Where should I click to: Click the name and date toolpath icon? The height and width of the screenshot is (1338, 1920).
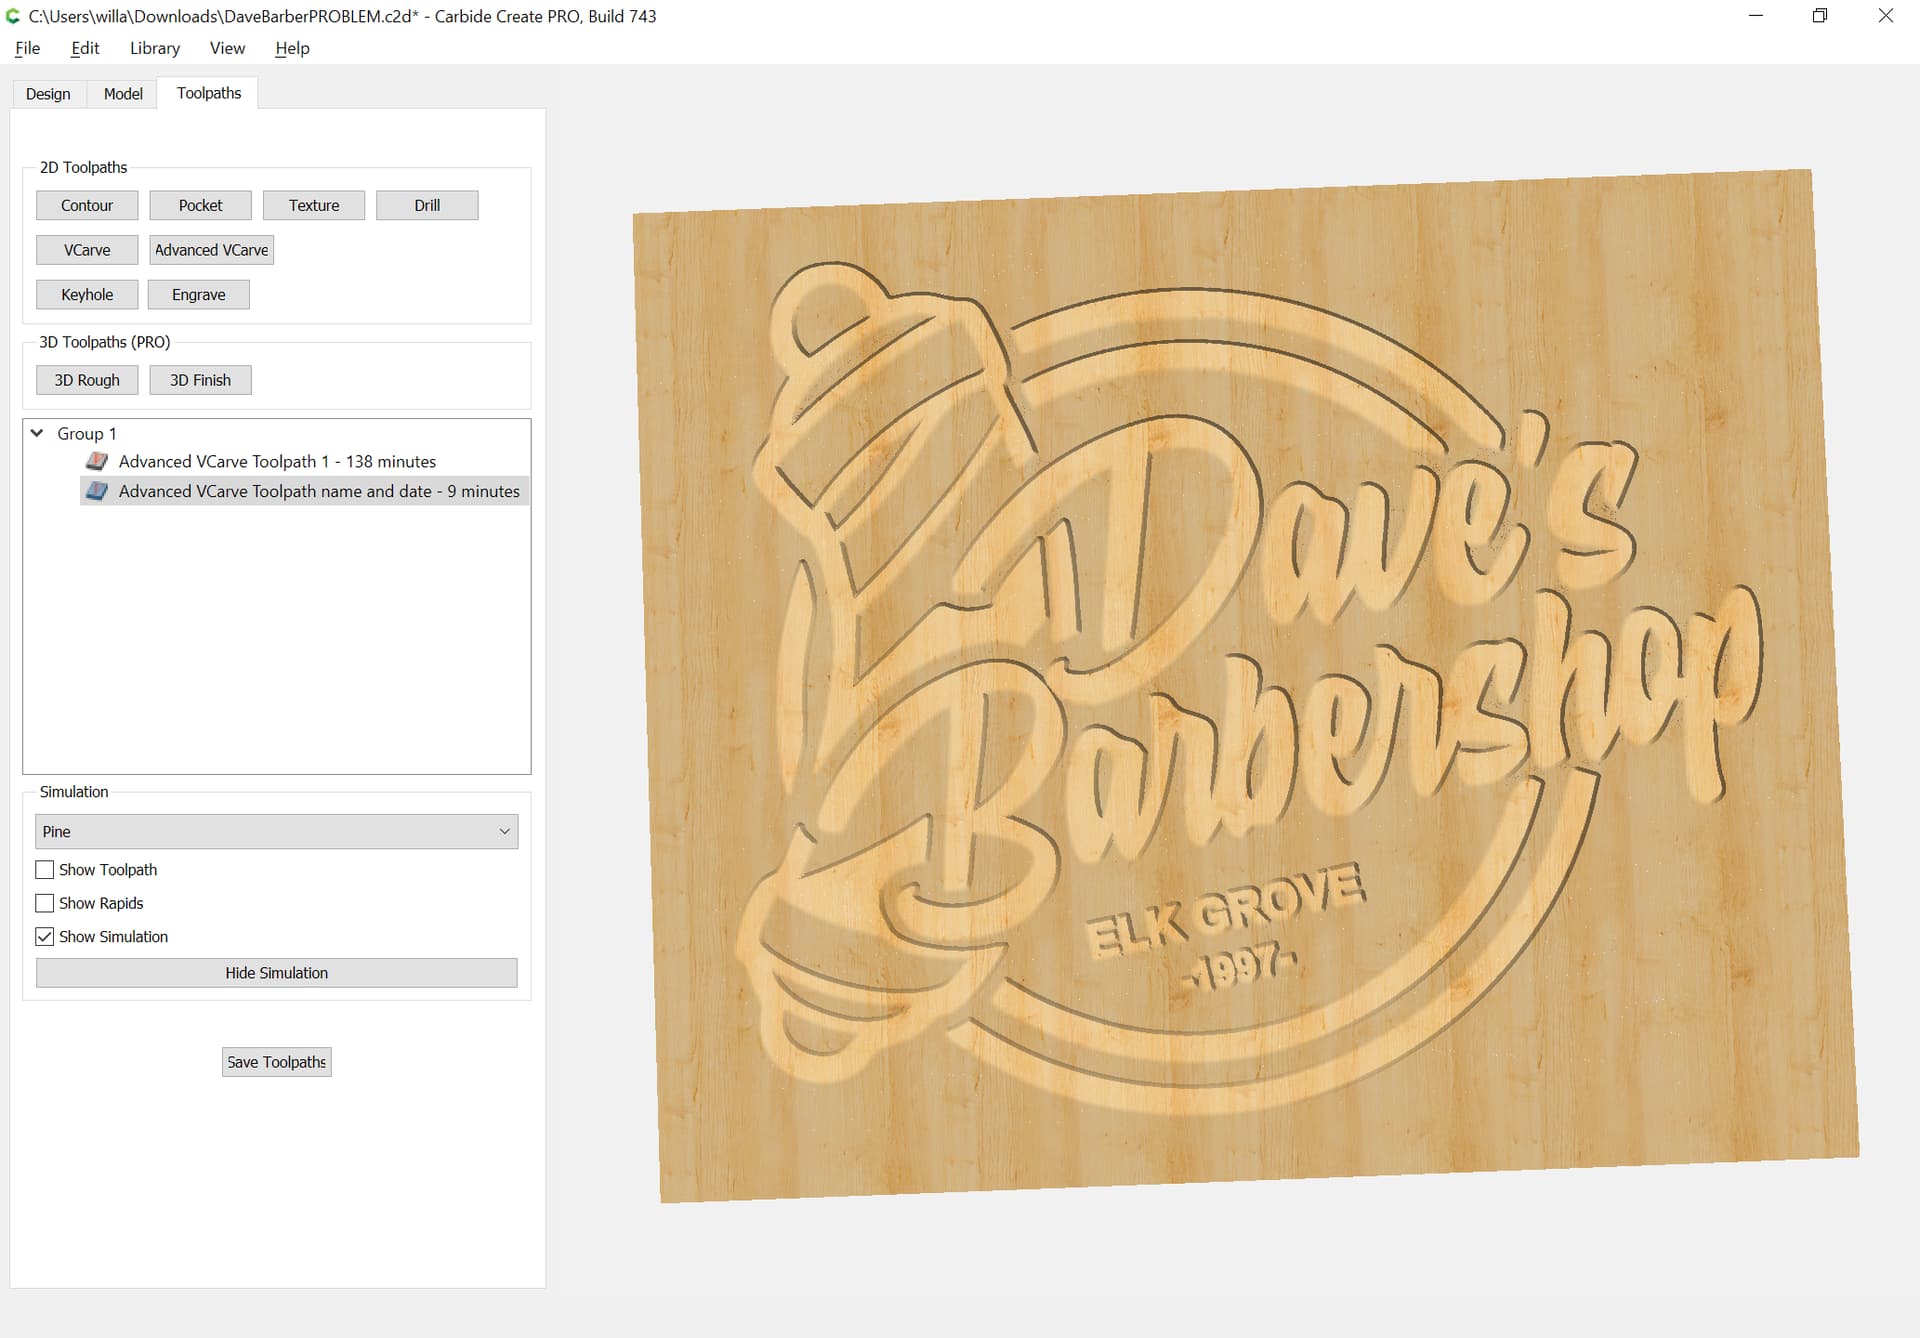tap(97, 491)
